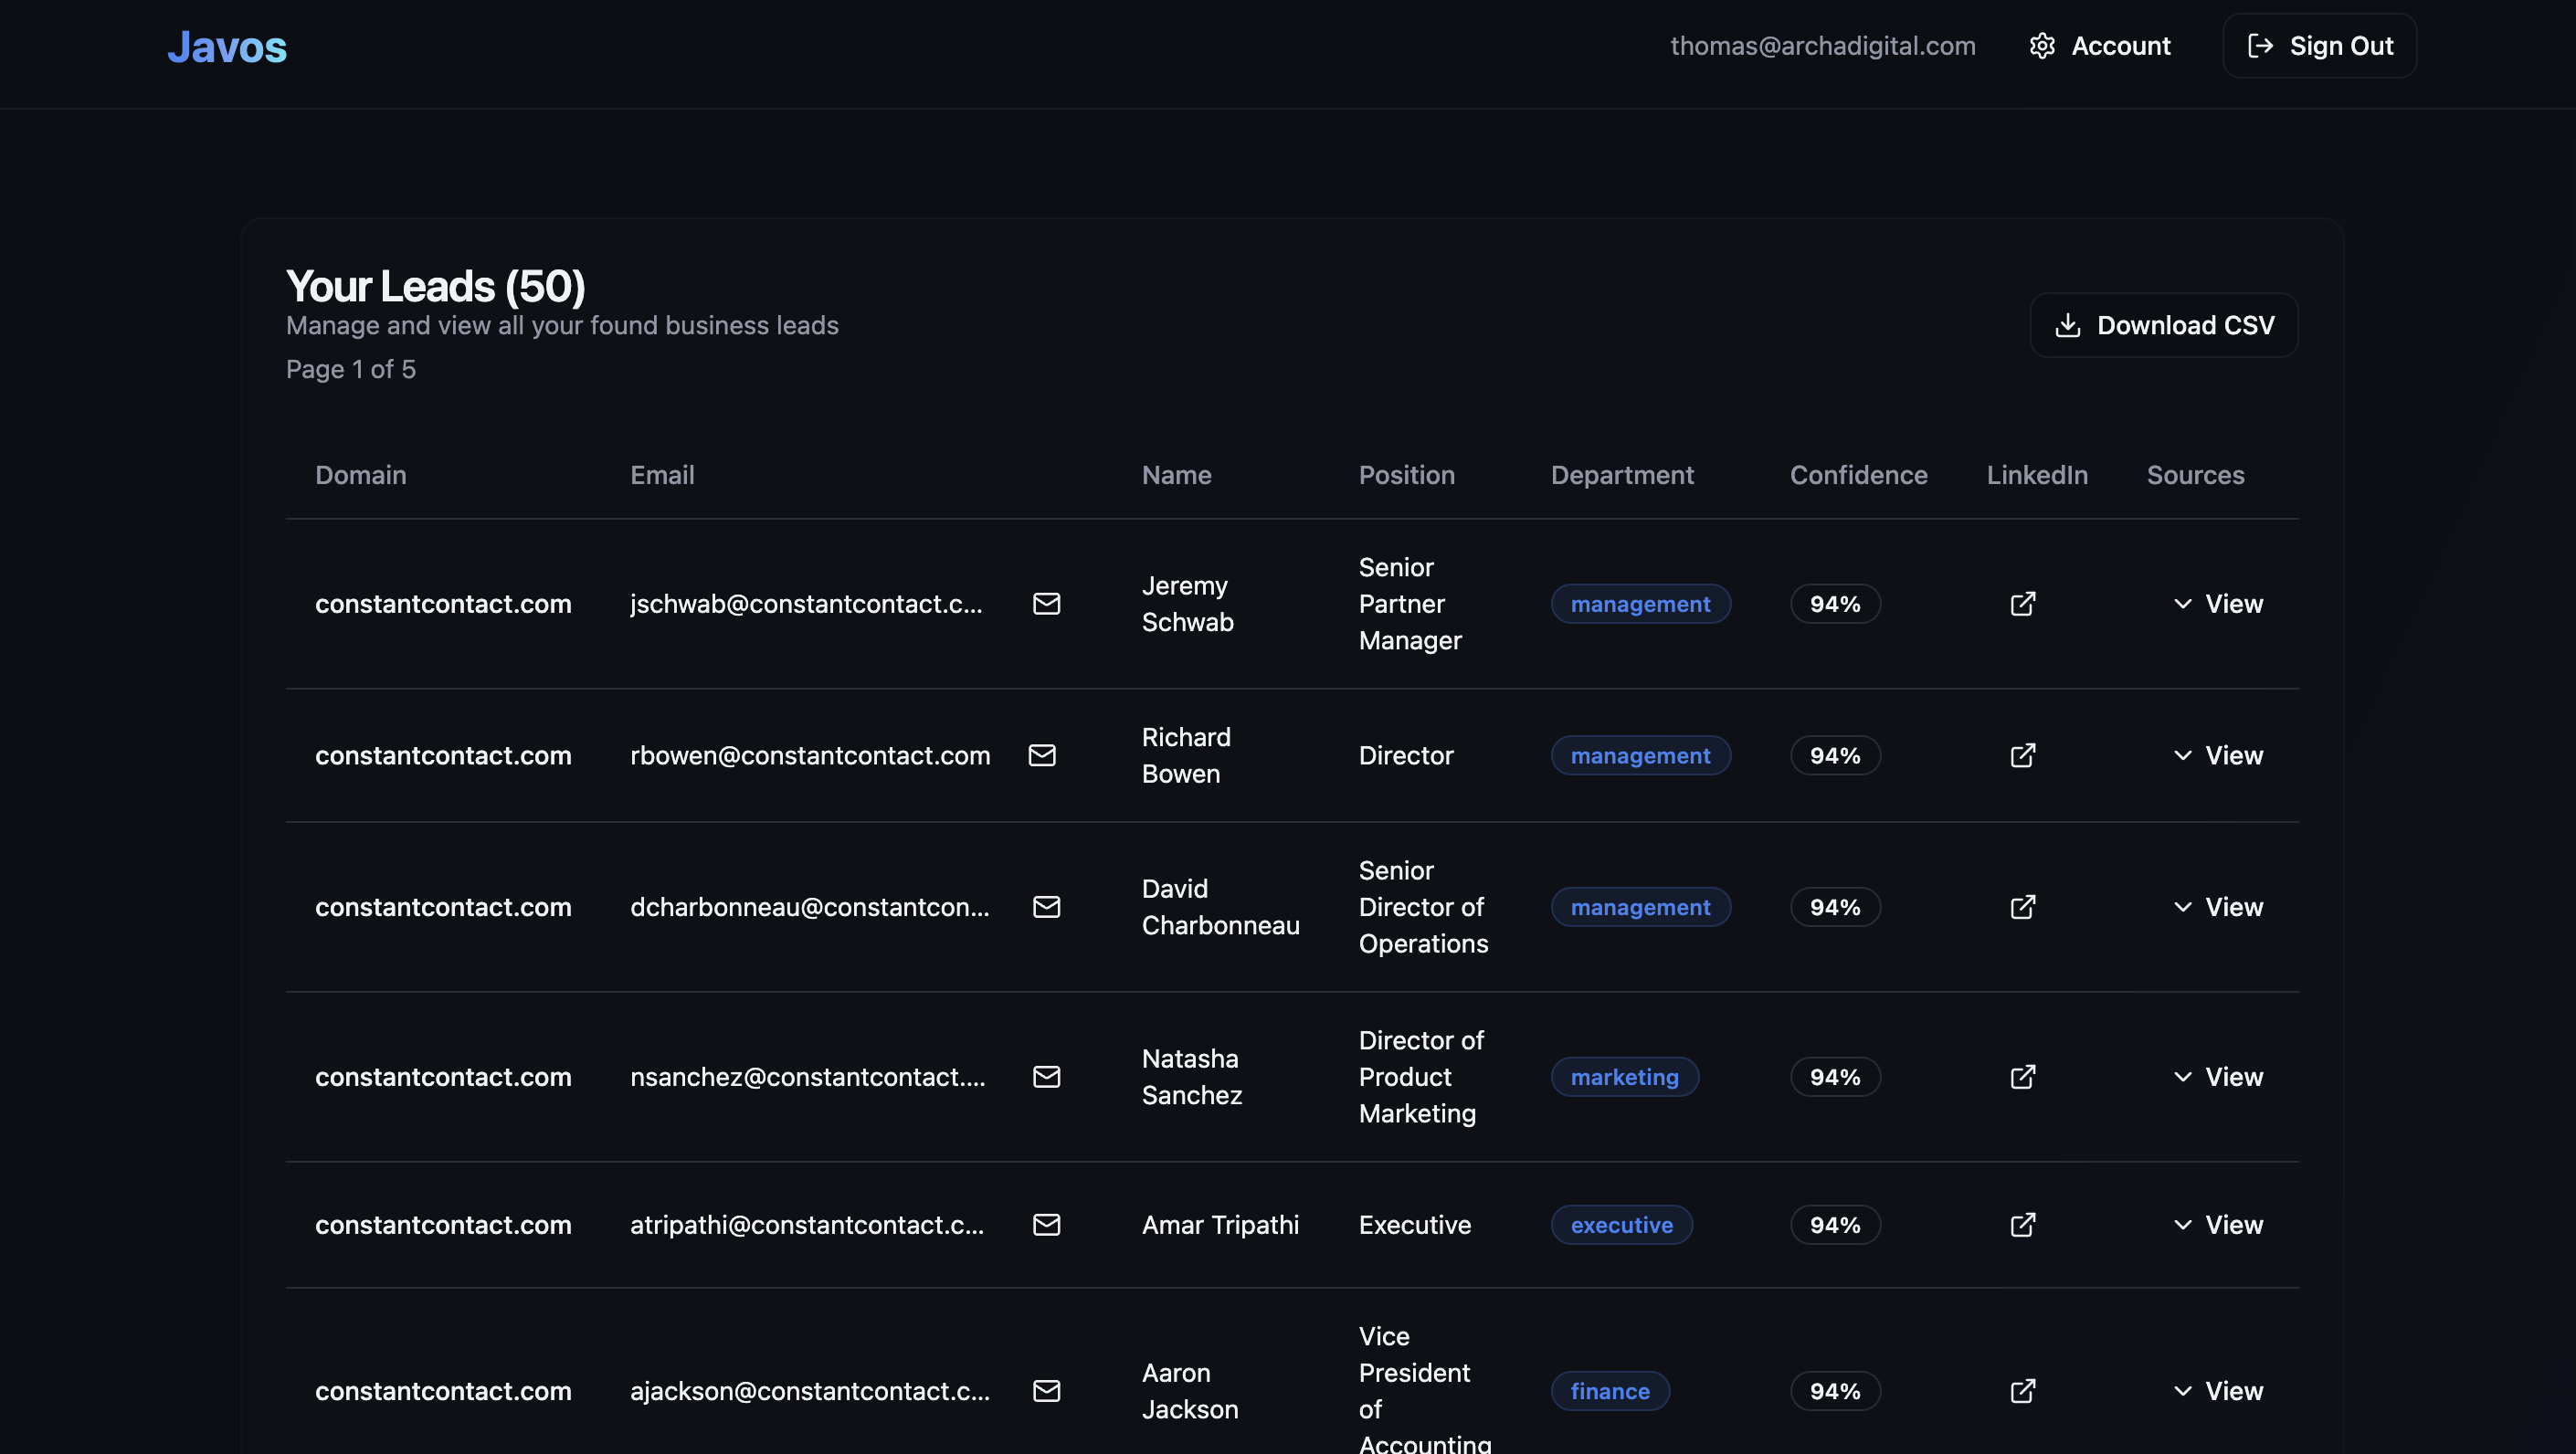Click the Javos logo
This screenshot has width=2576, height=1454.
click(x=227, y=46)
